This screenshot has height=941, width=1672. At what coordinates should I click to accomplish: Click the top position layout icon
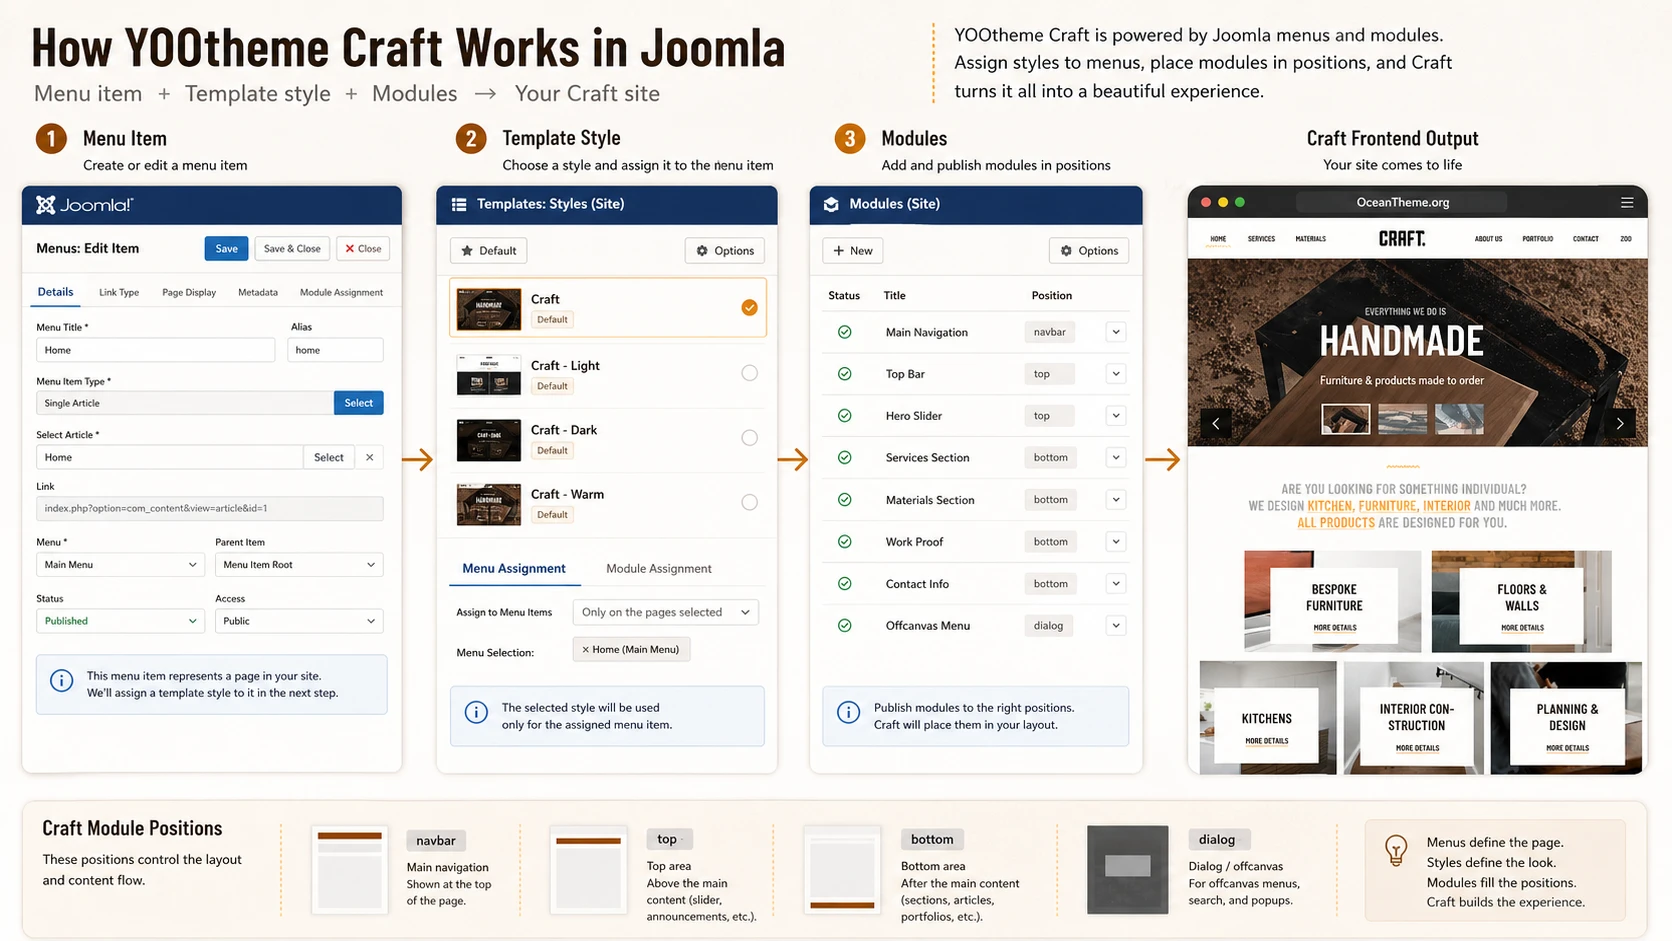tap(588, 870)
